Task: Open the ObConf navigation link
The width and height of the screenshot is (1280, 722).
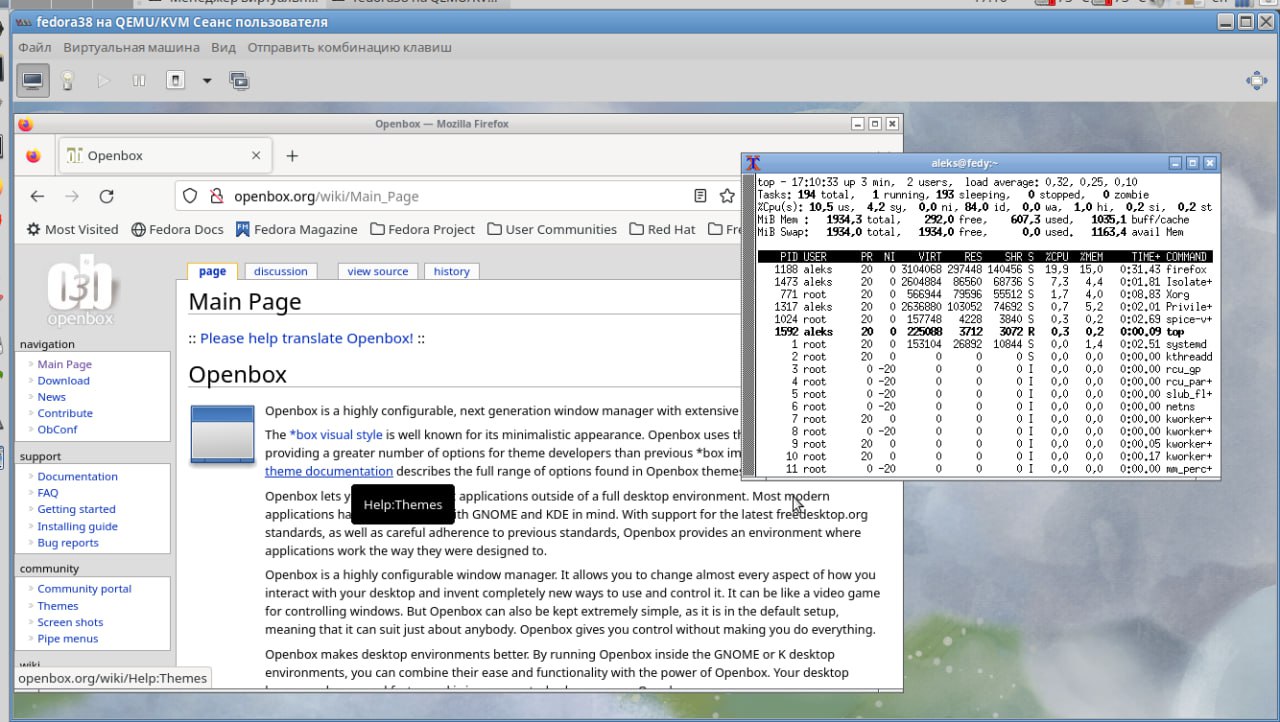Action: coord(58,429)
